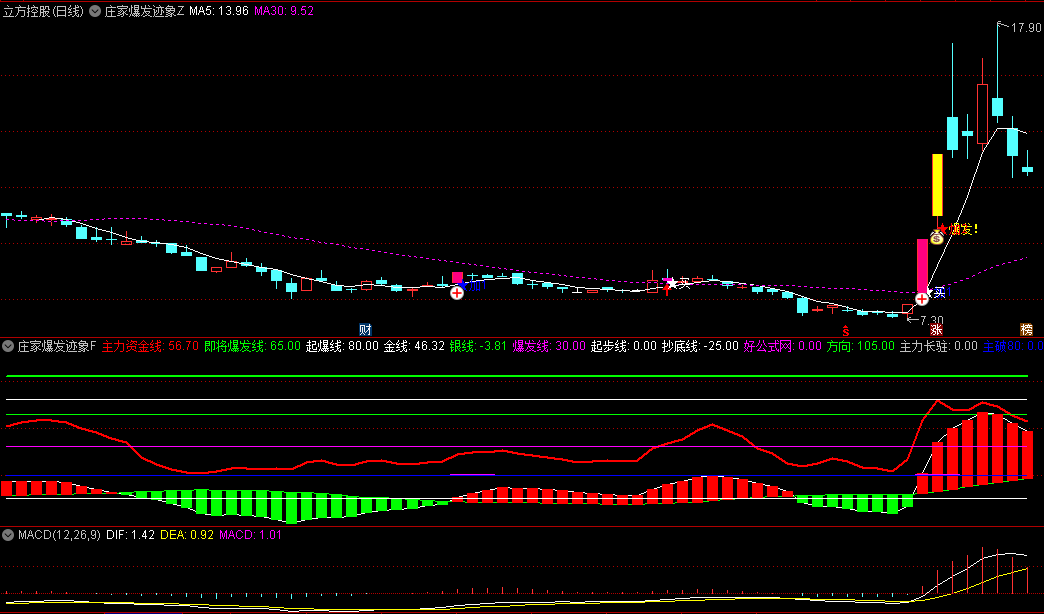Click the 17.90 high price label
This screenshot has height=614, width=1044.
tap(1025, 28)
